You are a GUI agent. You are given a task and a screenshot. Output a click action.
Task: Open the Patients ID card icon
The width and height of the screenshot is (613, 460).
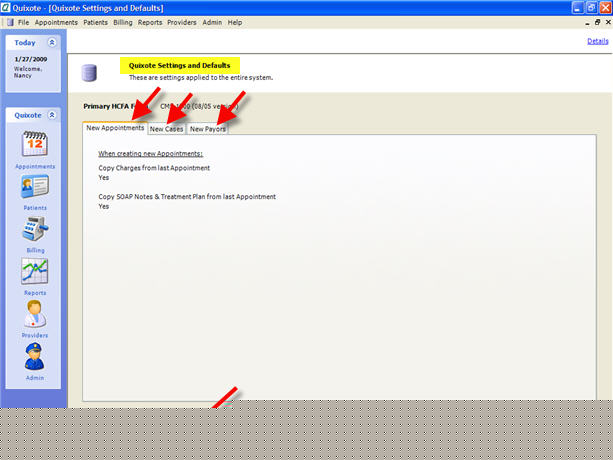(x=35, y=186)
